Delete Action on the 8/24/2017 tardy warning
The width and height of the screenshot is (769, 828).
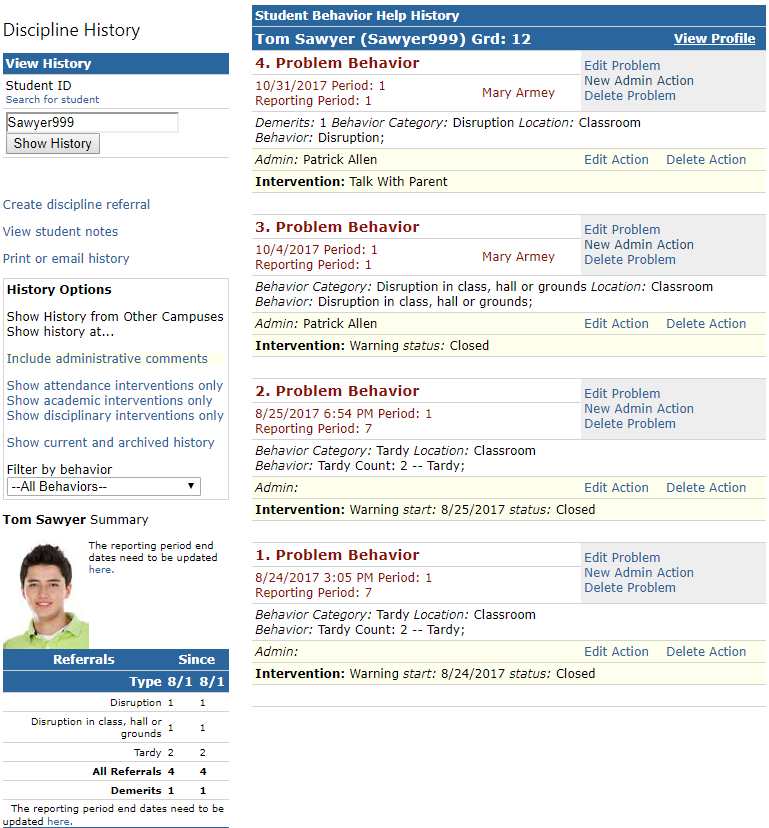706,652
